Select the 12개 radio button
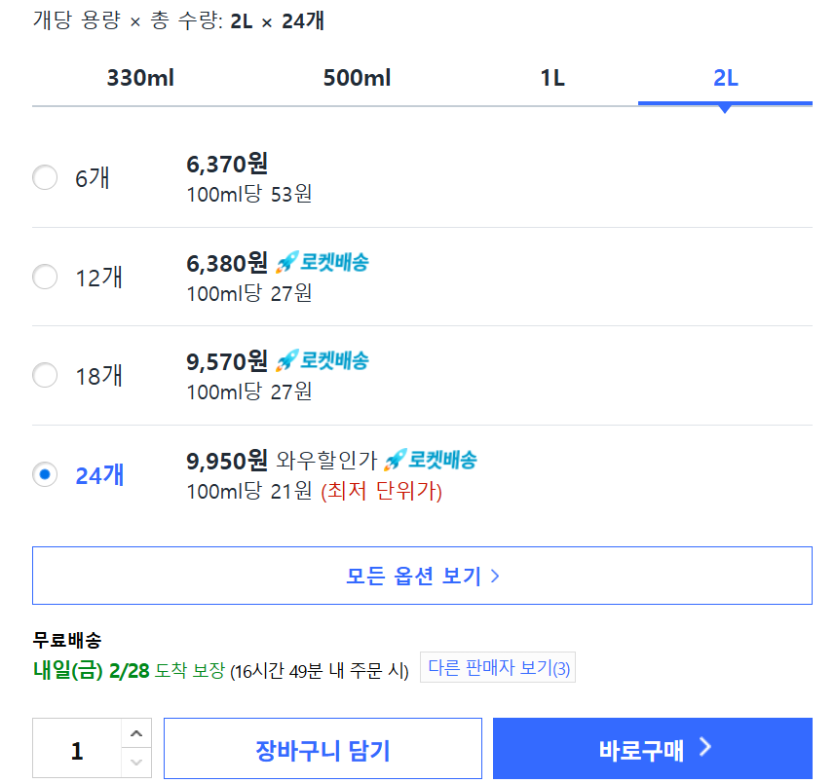 click(45, 277)
